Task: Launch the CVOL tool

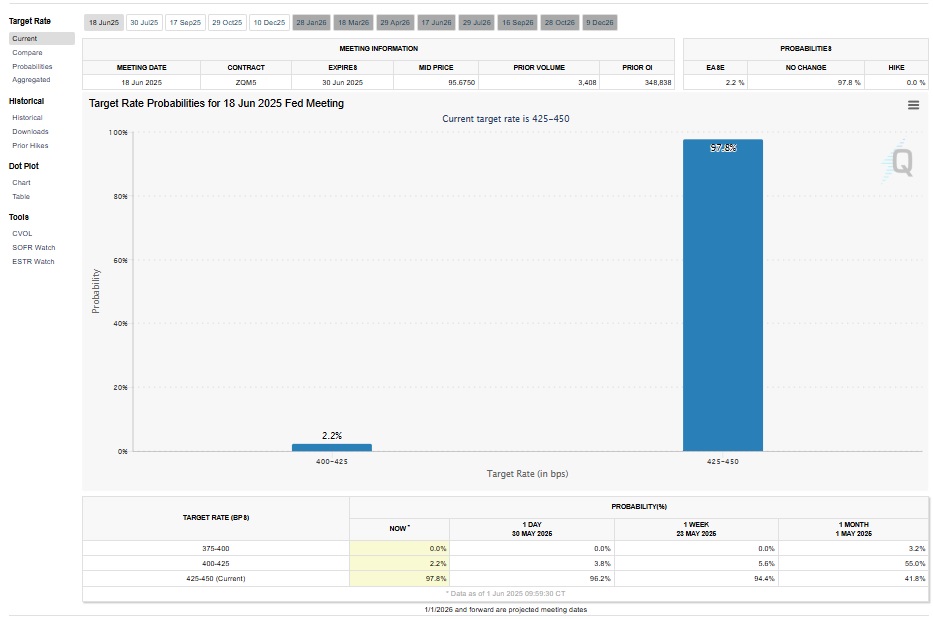Action: click(22, 233)
